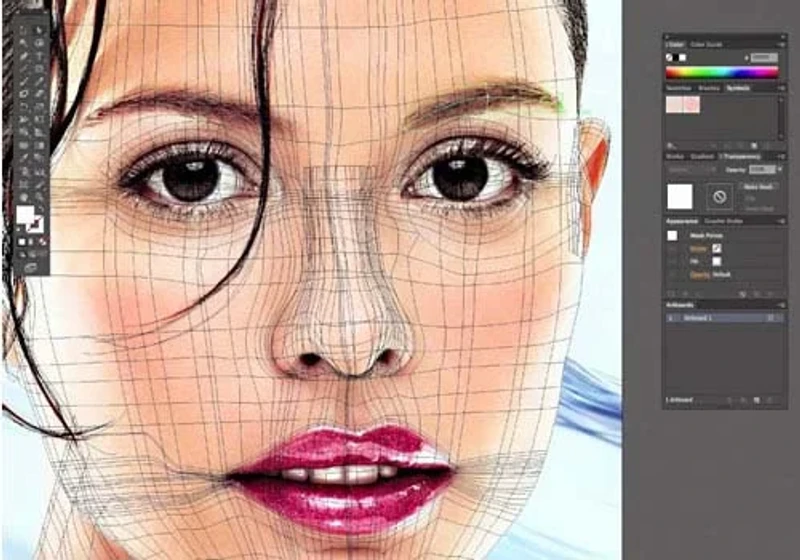
Task: Click the Fill swatch in Appearance panel
Action: click(x=717, y=261)
